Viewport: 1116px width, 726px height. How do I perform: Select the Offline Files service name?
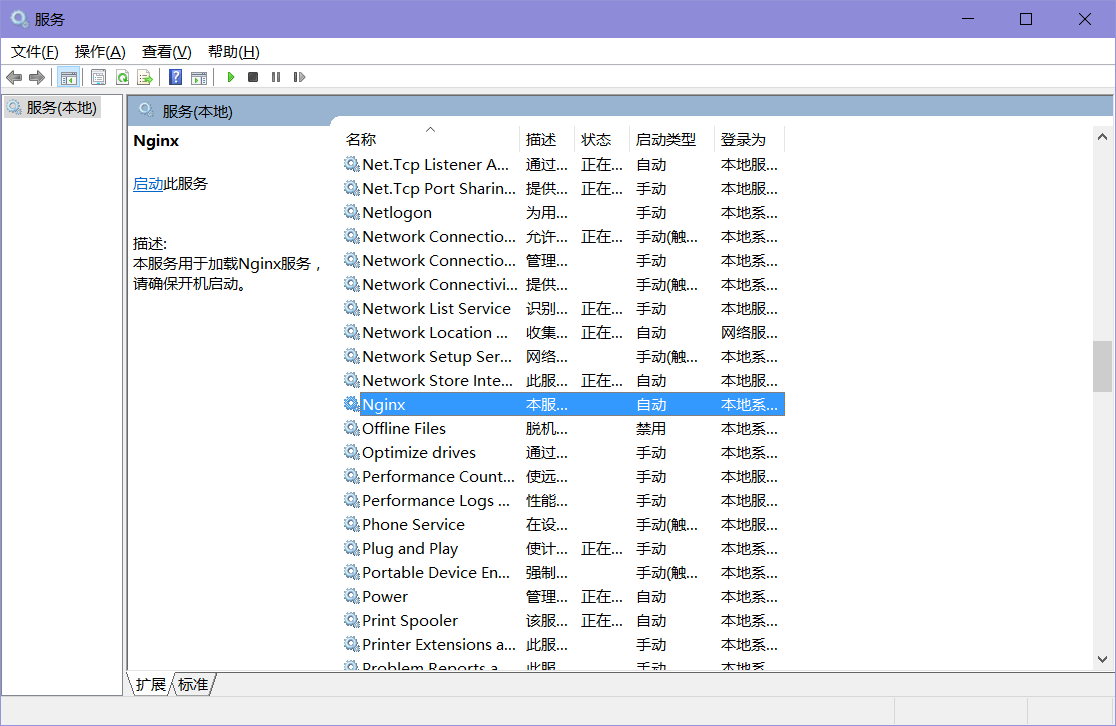[x=404, y=428]
